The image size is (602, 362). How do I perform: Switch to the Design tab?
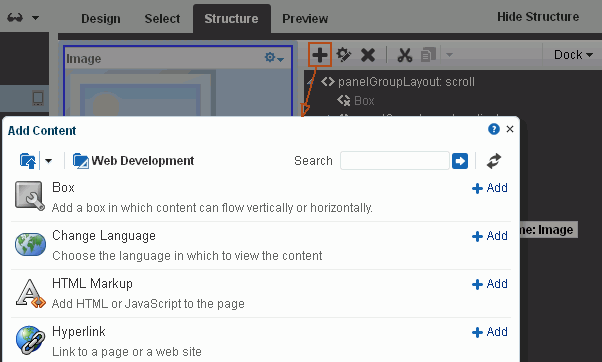click(101, 18)
